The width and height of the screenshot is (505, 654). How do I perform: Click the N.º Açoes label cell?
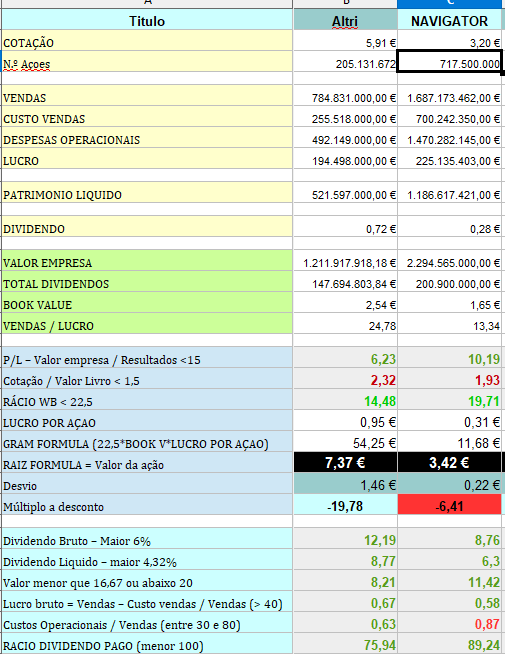click(x=147, y=63)
